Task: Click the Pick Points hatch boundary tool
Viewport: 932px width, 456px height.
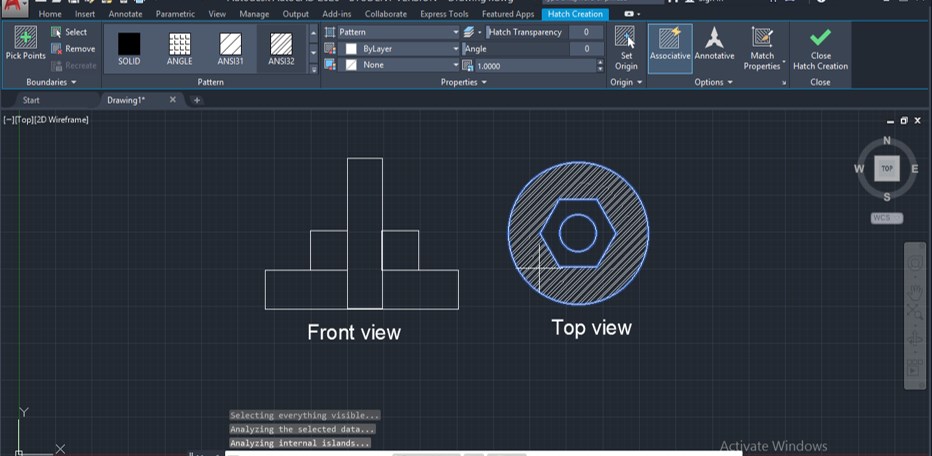Action: tap(26, 43)
